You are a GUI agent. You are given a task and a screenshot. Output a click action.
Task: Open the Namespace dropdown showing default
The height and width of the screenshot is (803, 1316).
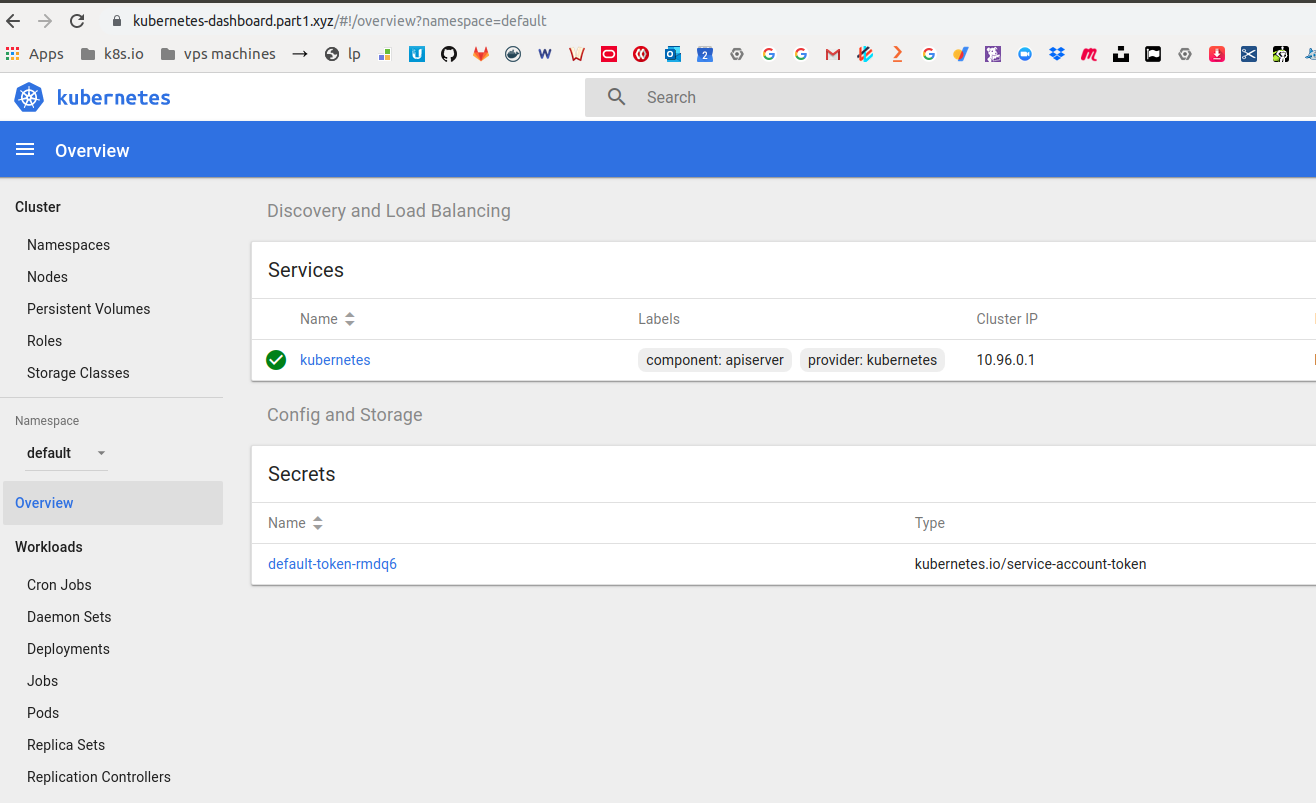point(67,453)
